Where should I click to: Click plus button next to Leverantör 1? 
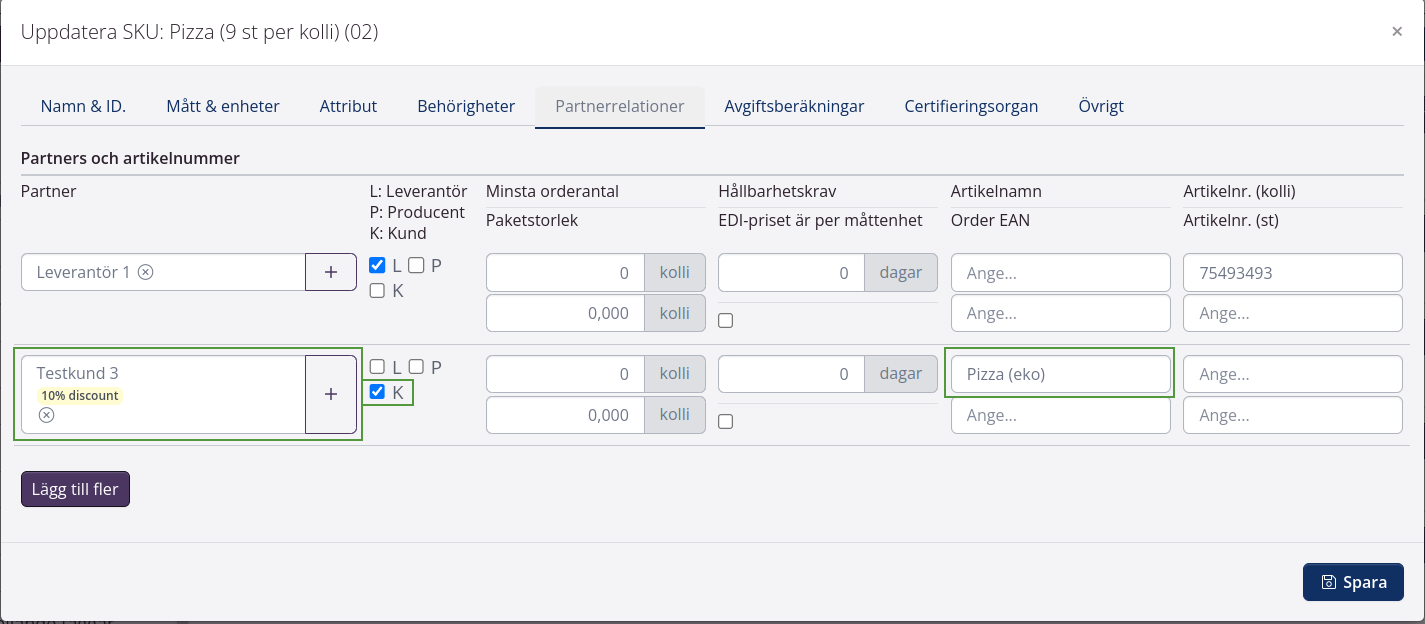tap(331, 272)
